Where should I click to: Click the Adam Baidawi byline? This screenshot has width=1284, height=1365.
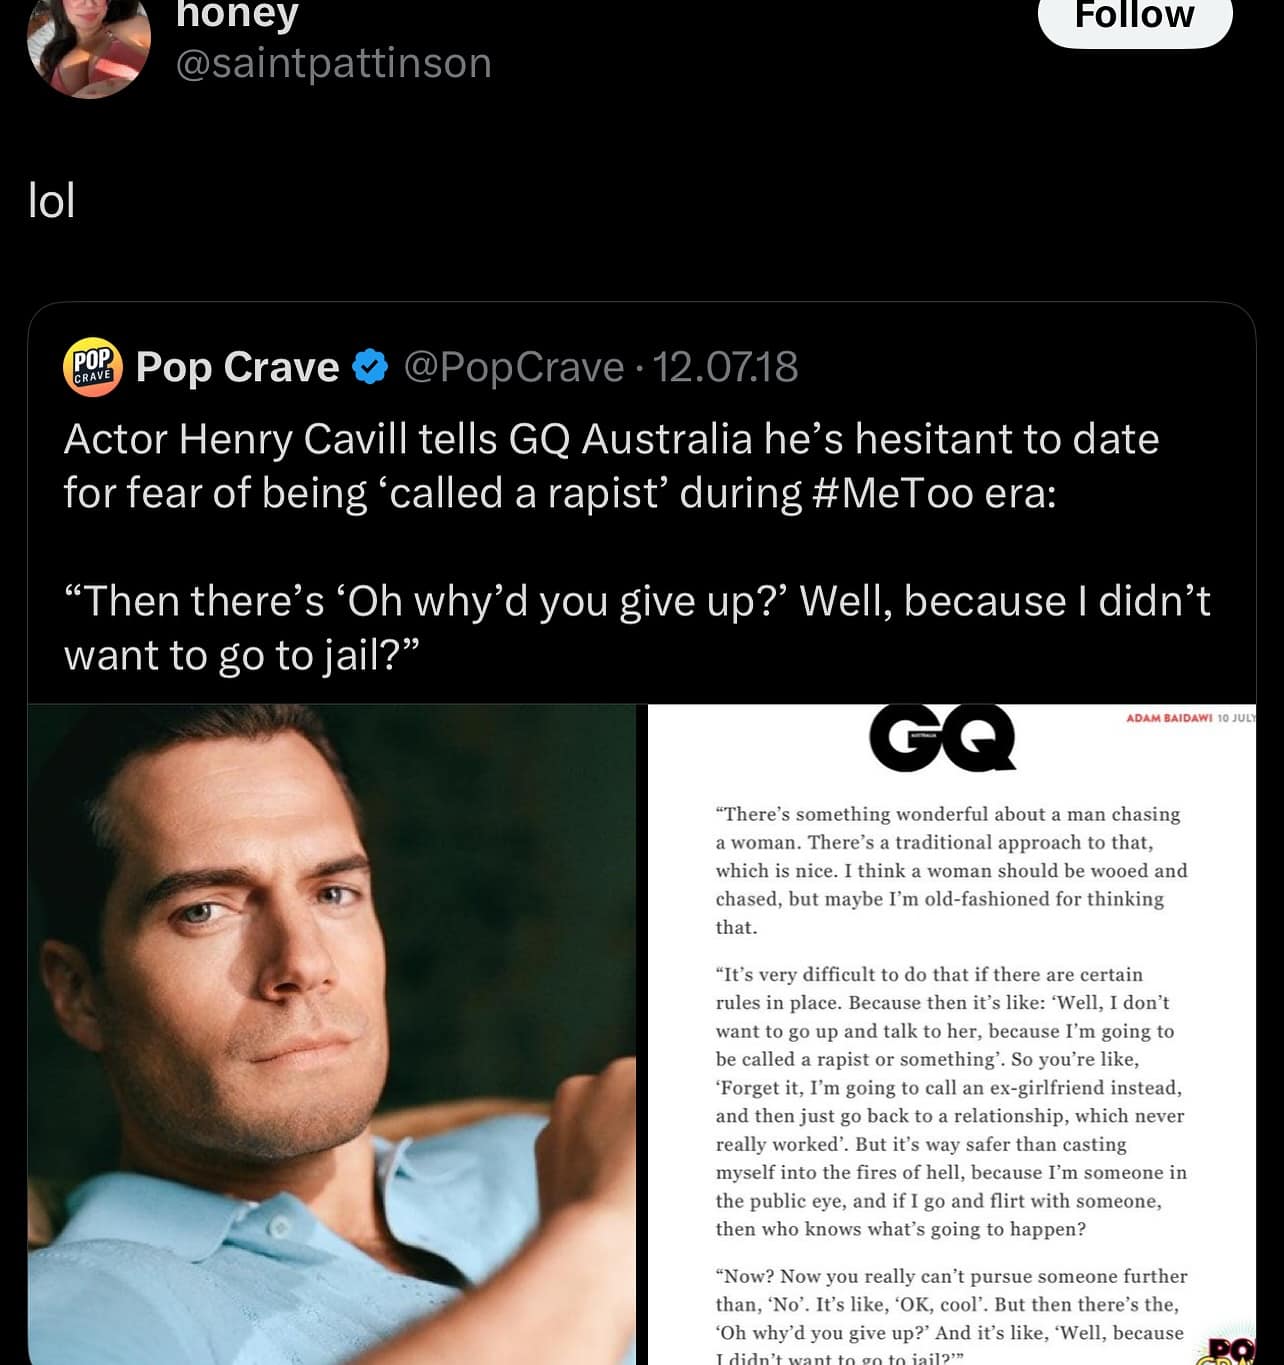tap(1168, 718)
